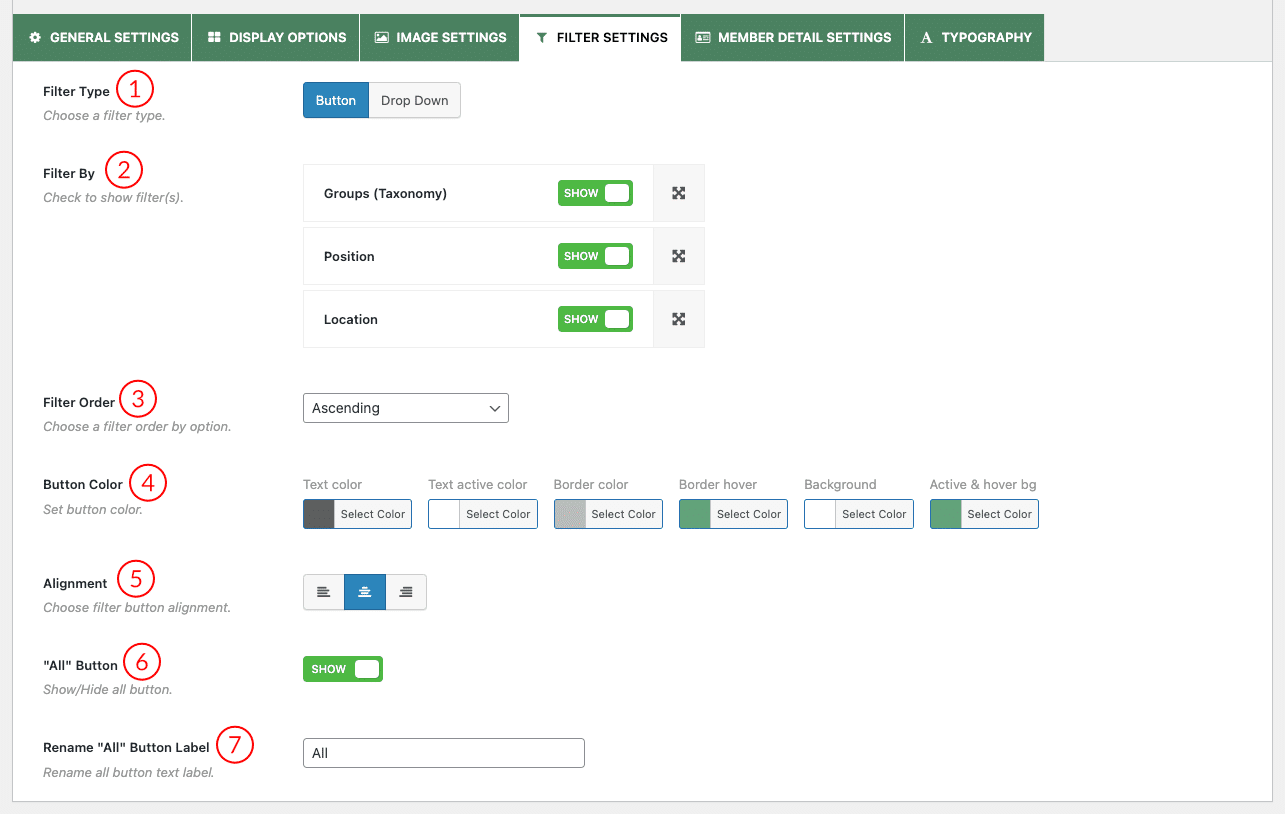Click Select Color for Background
Viewport: 1285px width, 814px height.
point(874,514)
